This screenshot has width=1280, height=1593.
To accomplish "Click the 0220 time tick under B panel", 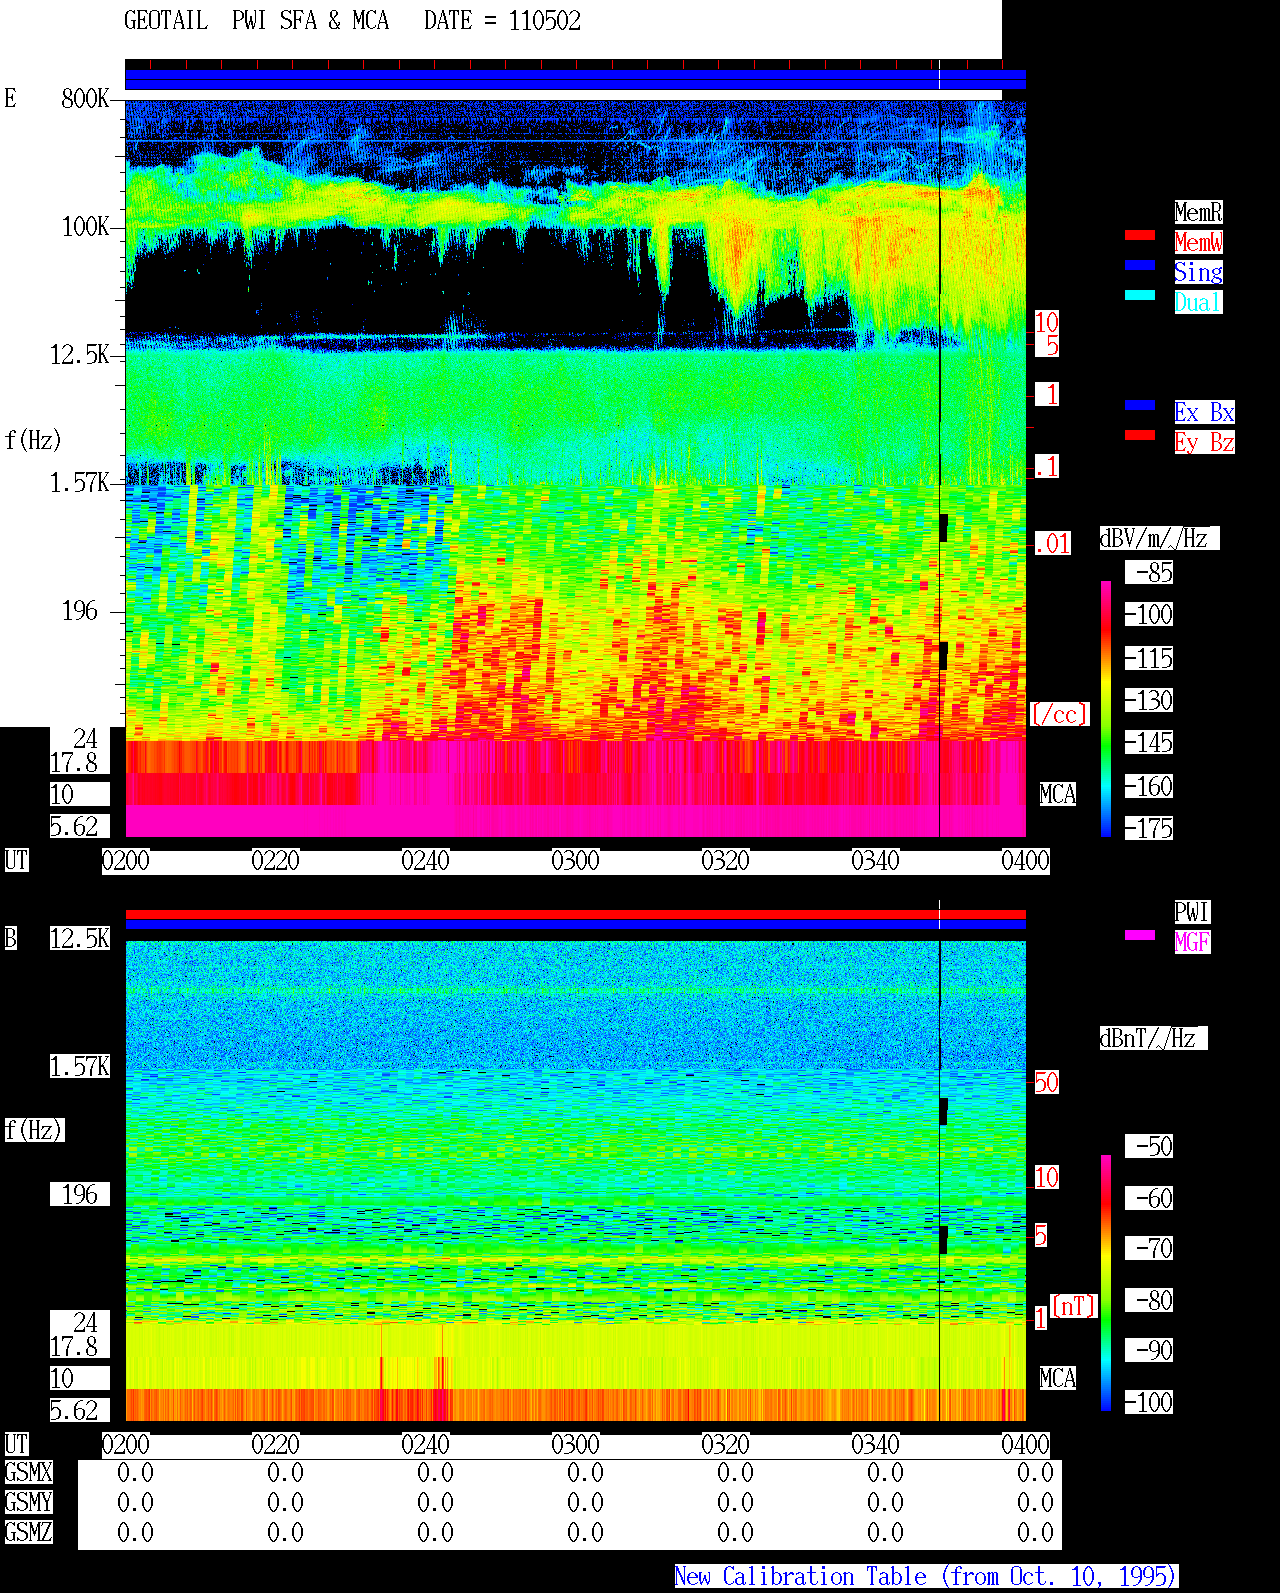I will pos(276,1444).
